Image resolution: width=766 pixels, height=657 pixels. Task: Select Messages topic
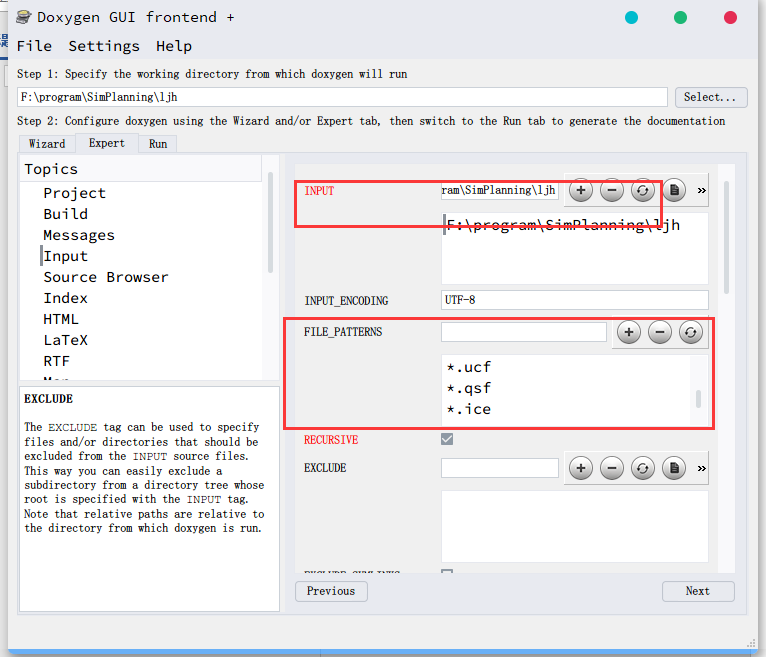[x=79, y=235]
